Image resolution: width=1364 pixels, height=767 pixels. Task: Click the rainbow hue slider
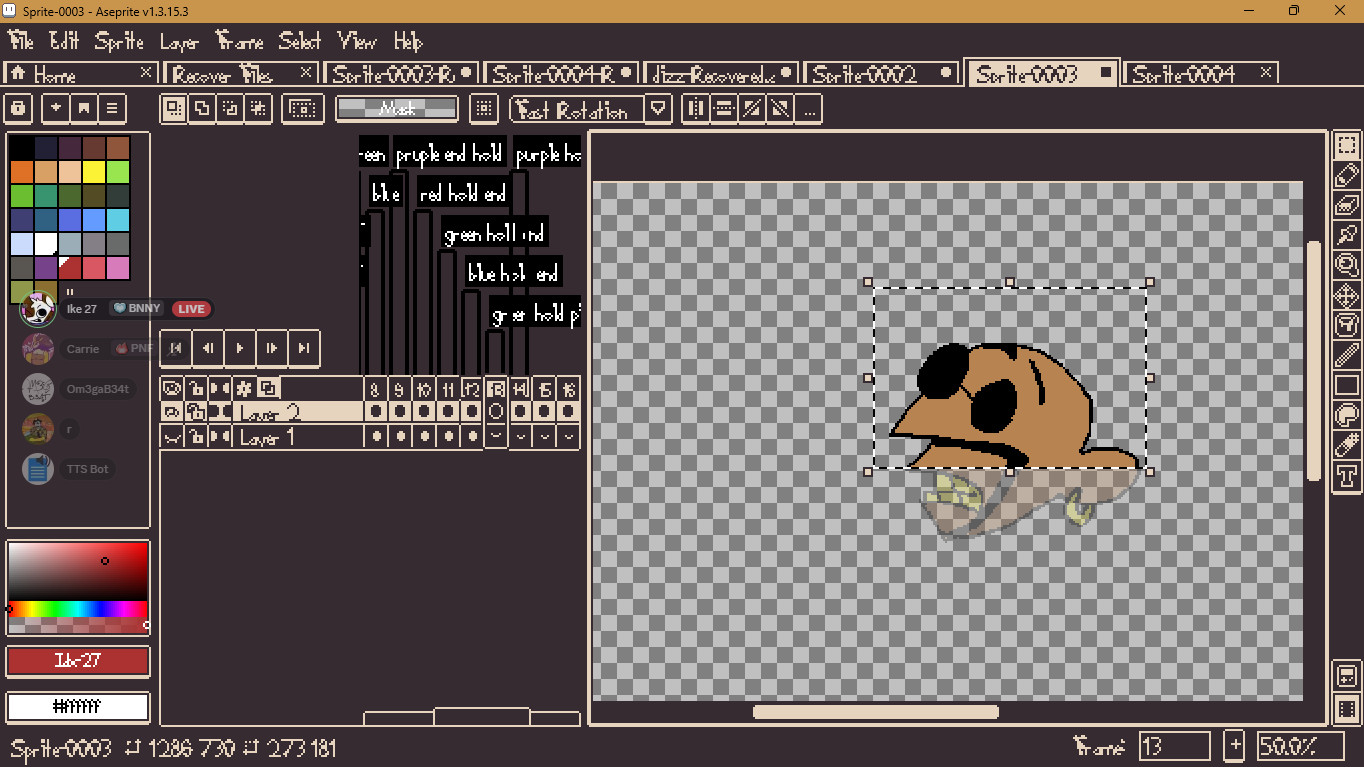pos(78,609)
